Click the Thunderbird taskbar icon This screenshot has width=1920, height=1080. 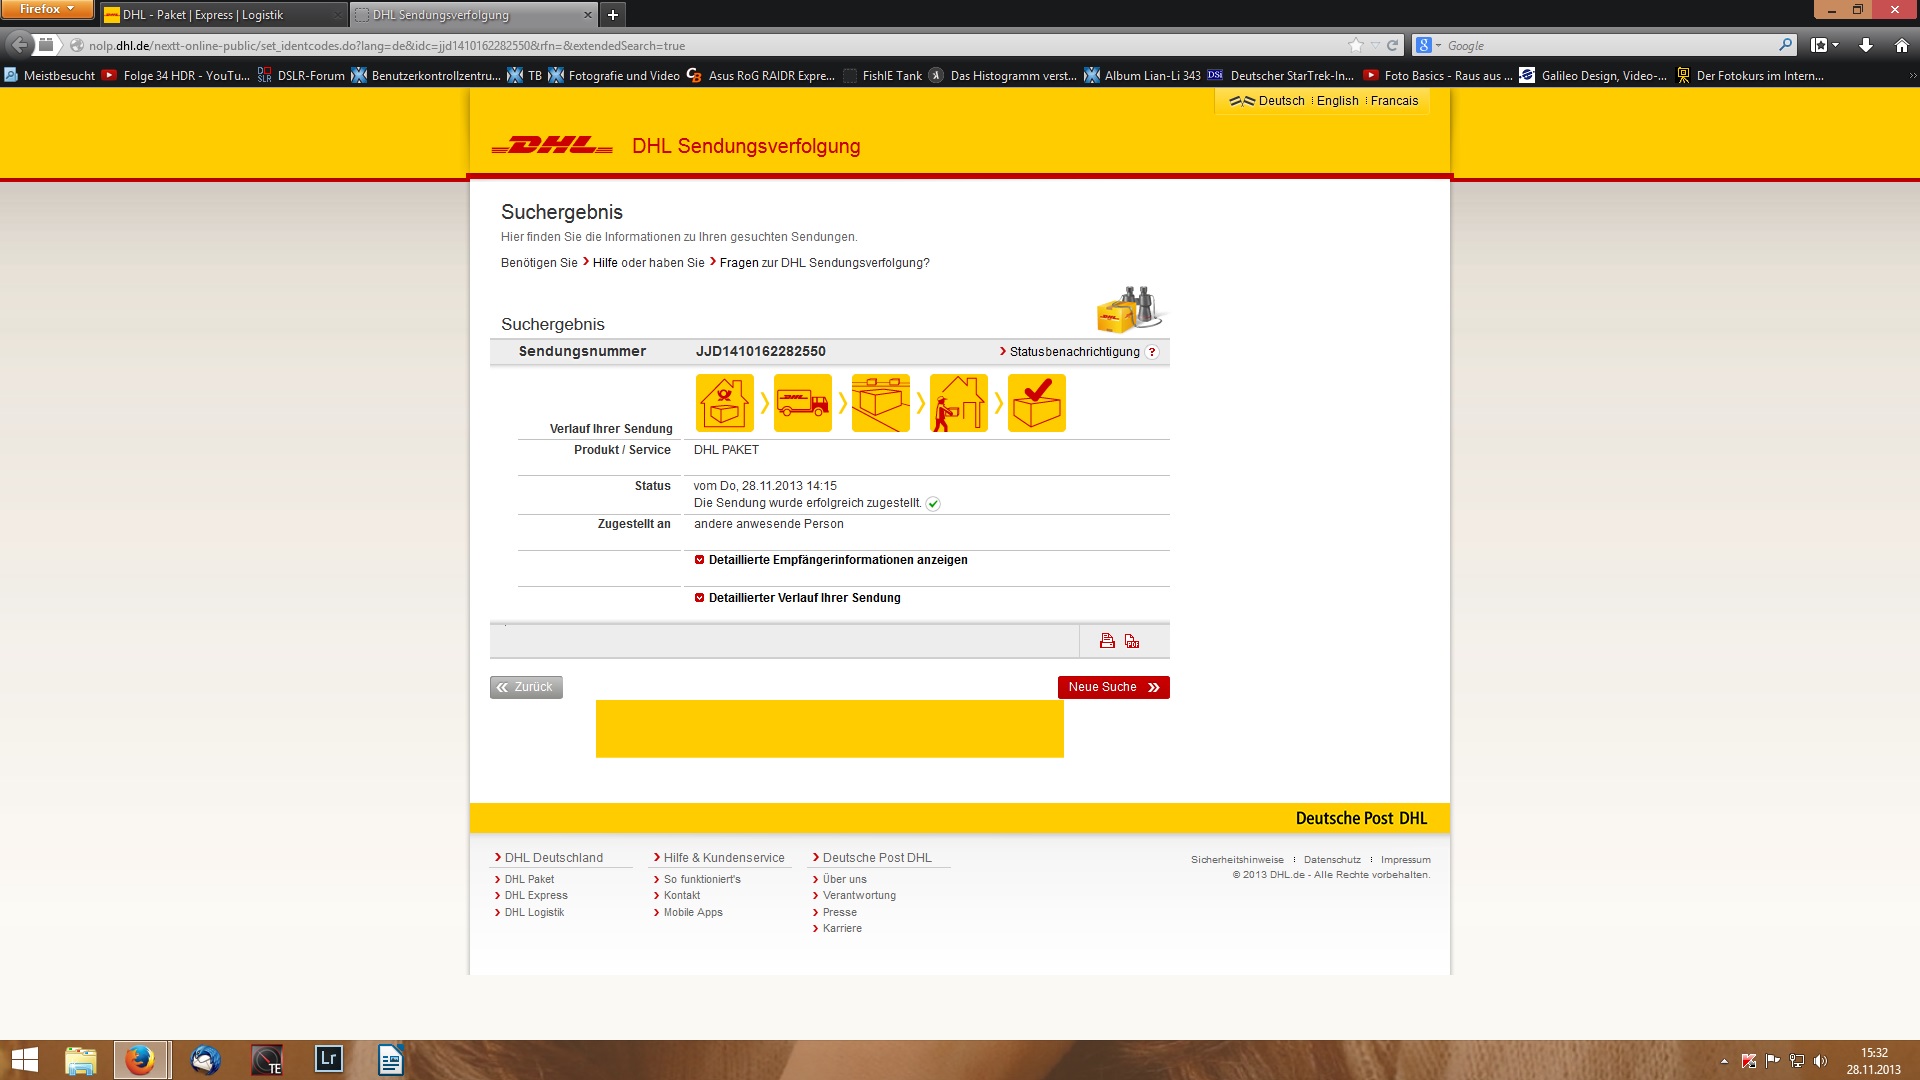(205, 1060)
